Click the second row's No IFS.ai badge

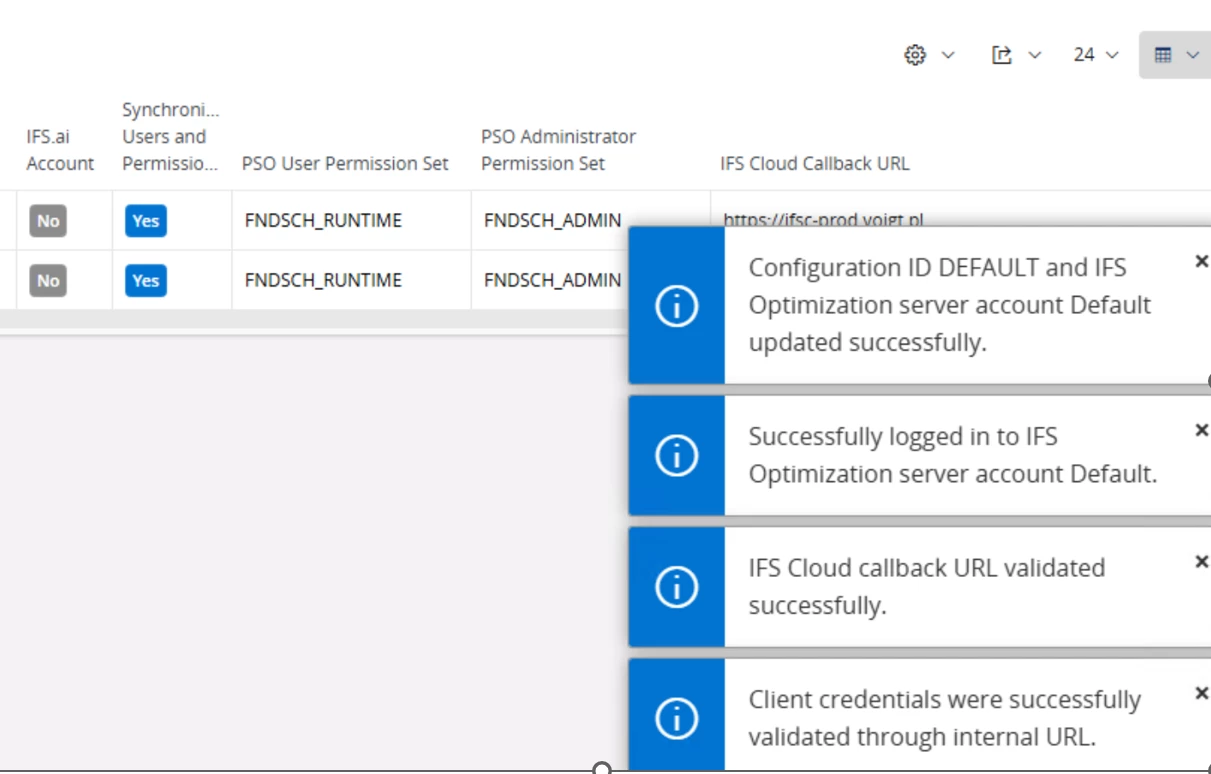(x=48, y=281)
